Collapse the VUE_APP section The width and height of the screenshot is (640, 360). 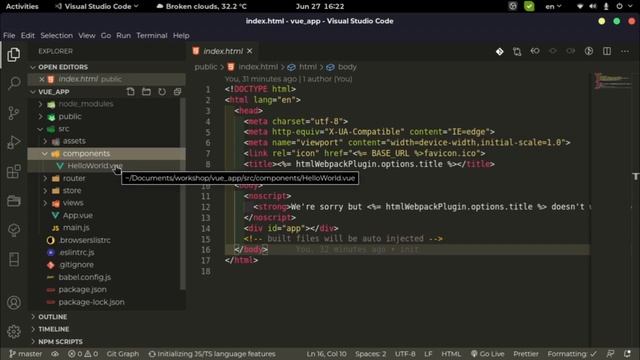53,92
